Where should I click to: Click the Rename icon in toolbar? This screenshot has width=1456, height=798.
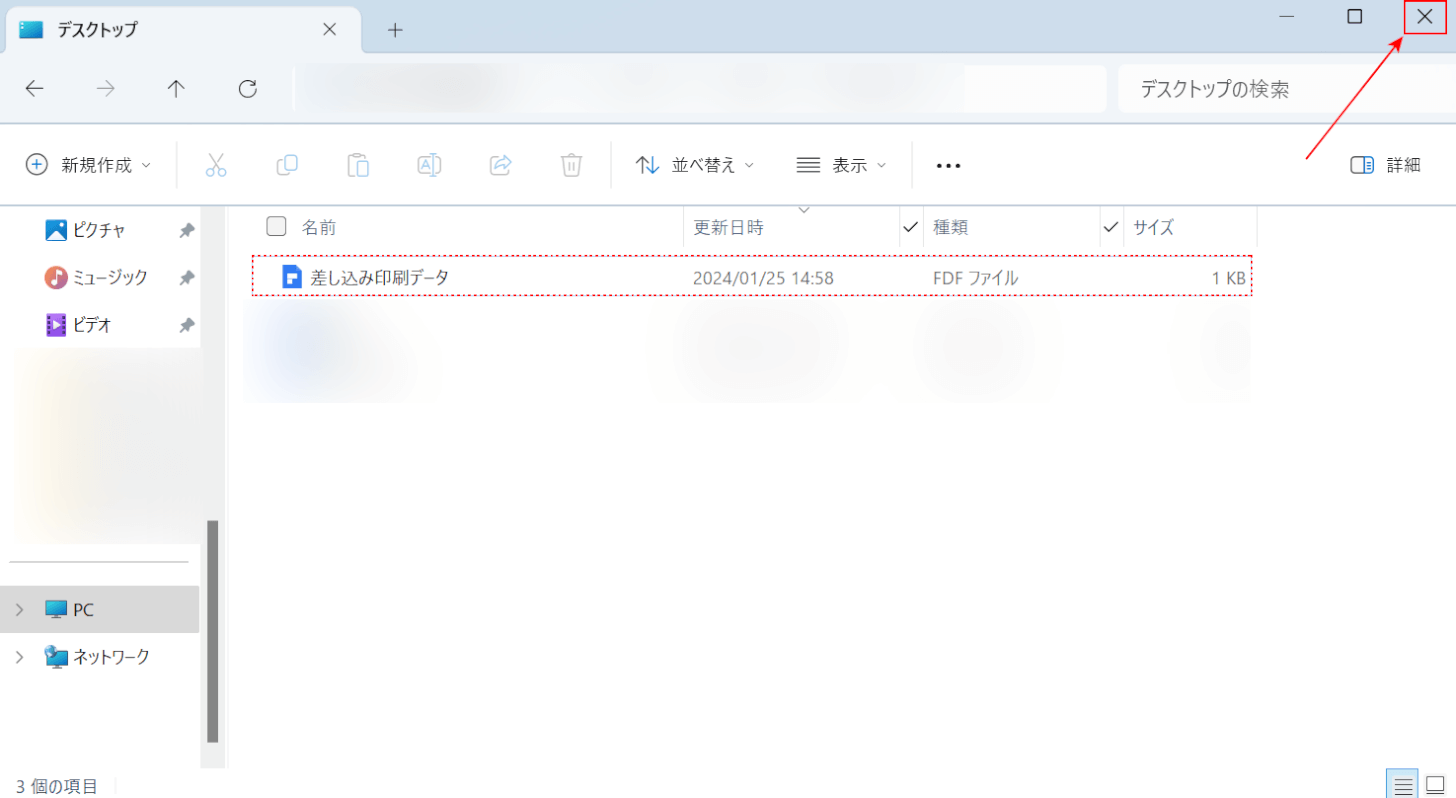[x=429, y=165]
